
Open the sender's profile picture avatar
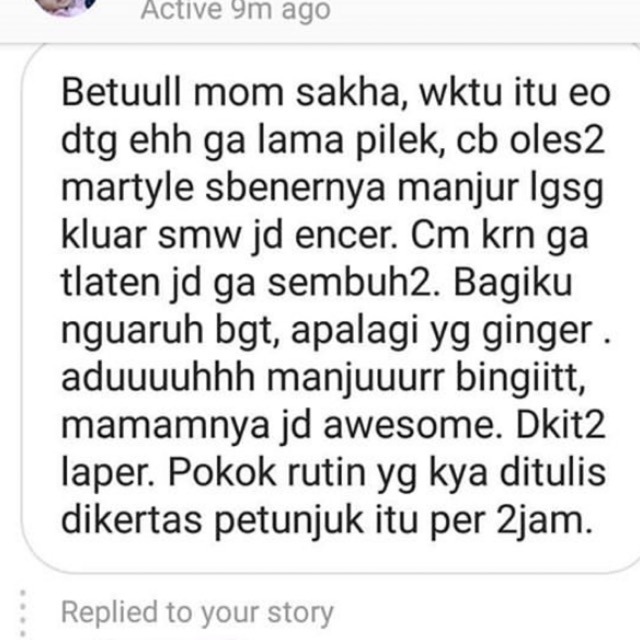tap(65, 6)
